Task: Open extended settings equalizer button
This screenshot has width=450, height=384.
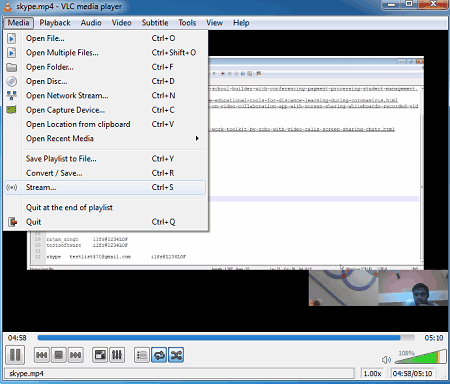Action: (117, 355)
